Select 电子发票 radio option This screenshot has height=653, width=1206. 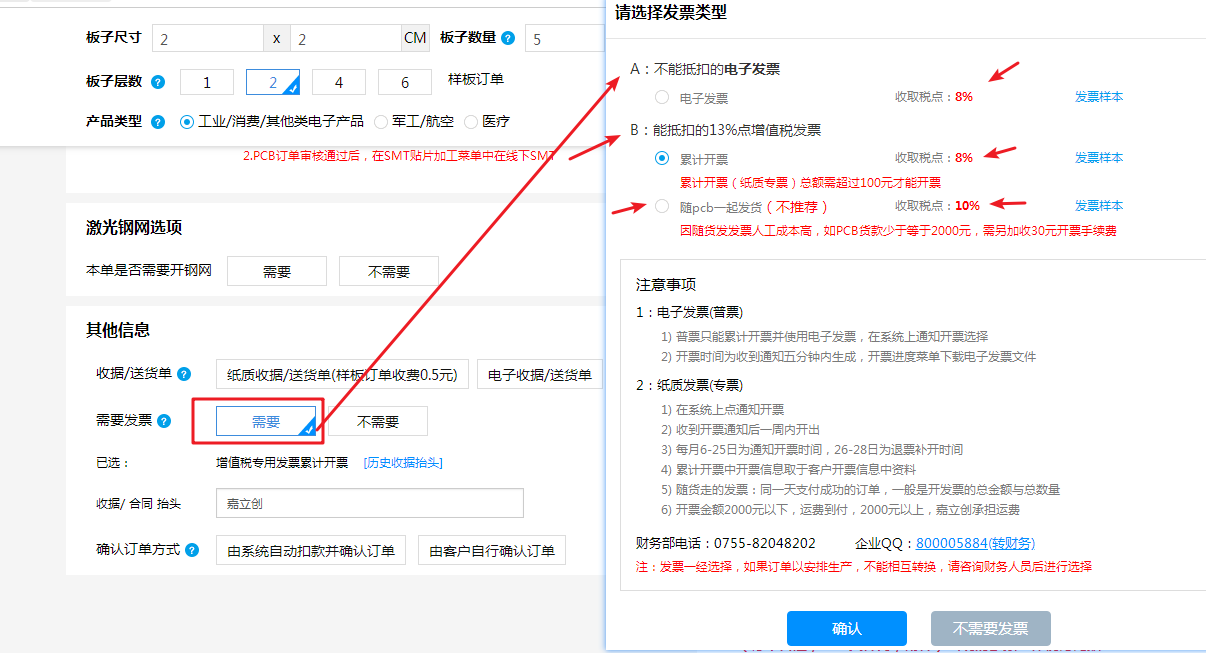coord(662,98)
